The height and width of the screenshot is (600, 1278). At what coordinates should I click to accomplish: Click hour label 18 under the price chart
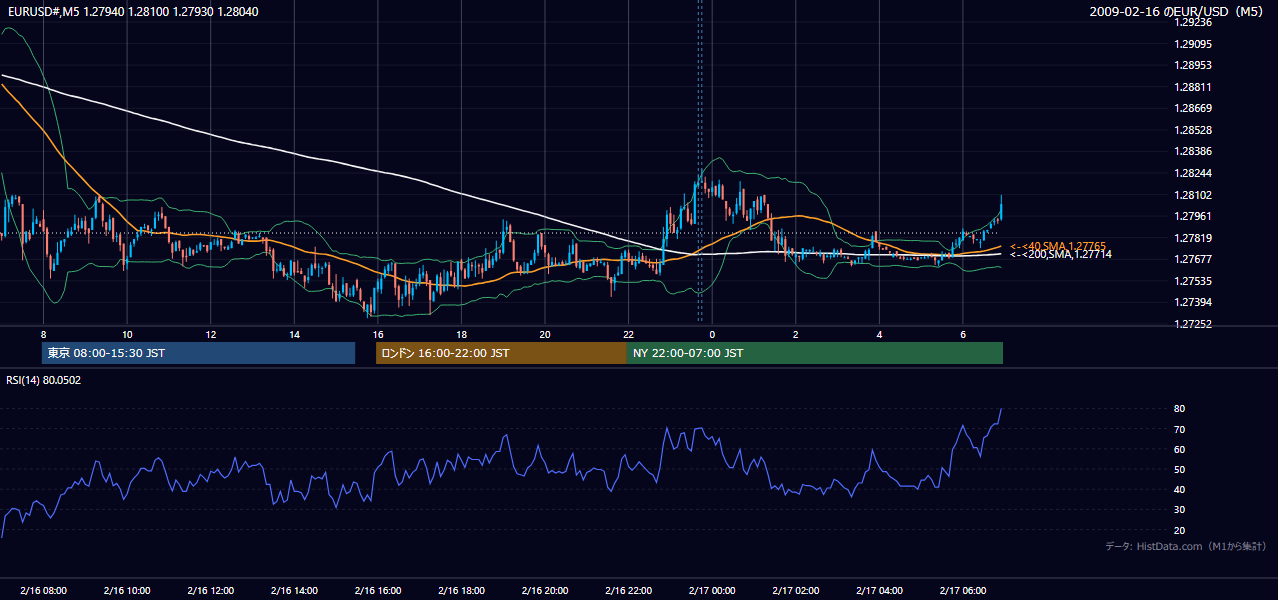coord(461,334)
